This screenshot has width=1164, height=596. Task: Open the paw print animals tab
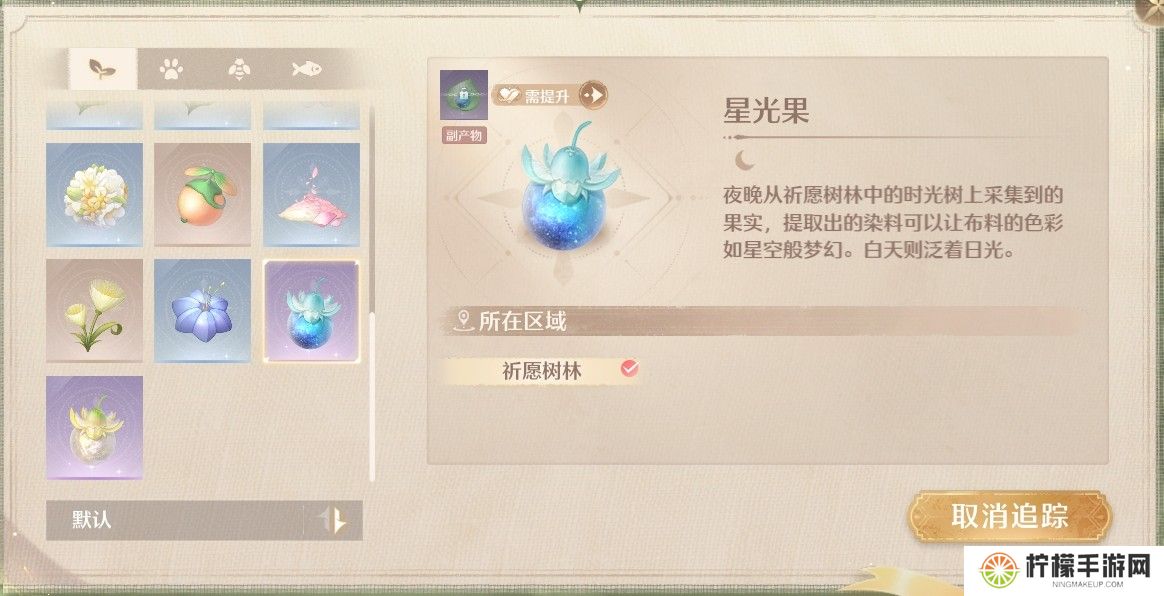[171, 69]
